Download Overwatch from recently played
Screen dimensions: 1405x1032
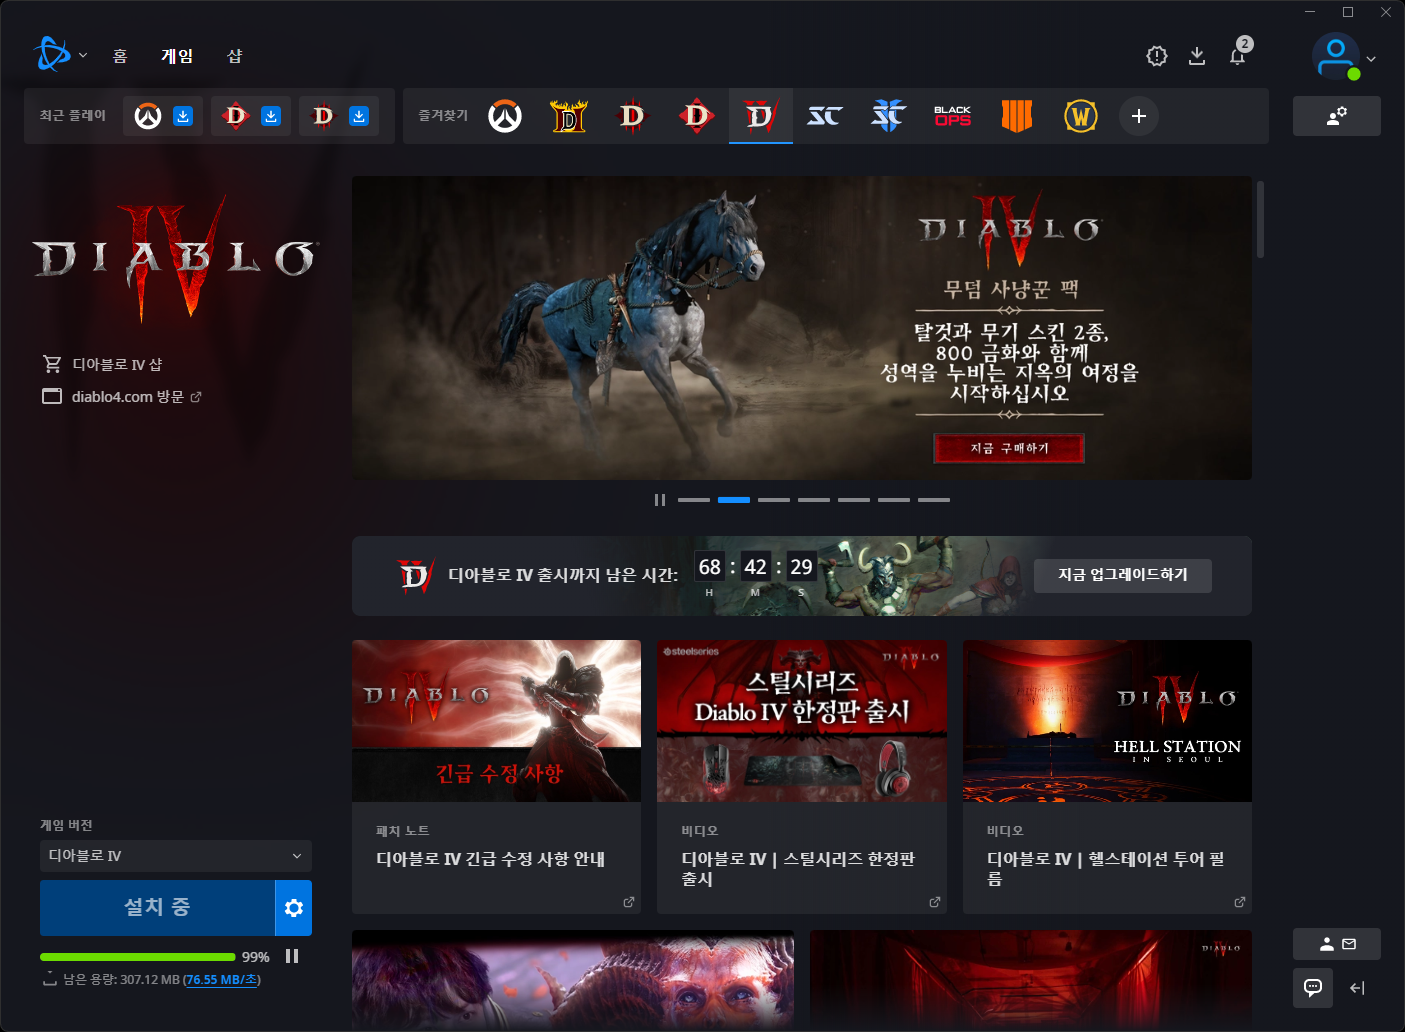click(183, 116)
